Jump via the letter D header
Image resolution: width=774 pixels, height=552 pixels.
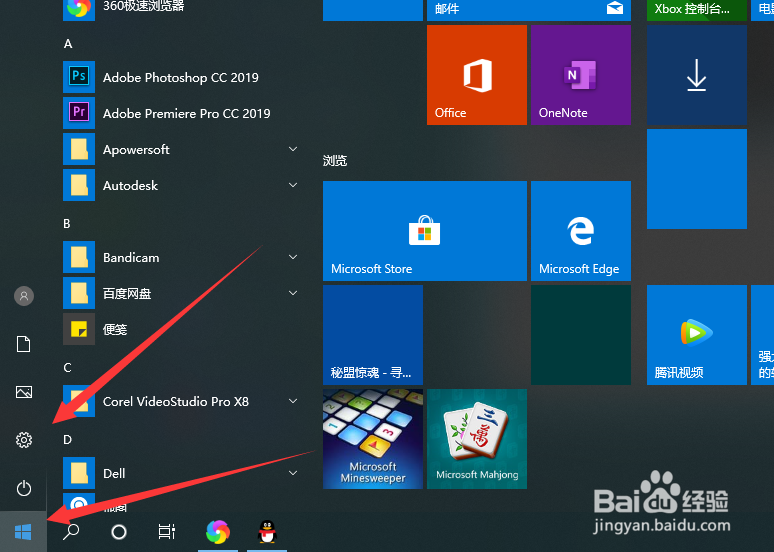point(68,440)
